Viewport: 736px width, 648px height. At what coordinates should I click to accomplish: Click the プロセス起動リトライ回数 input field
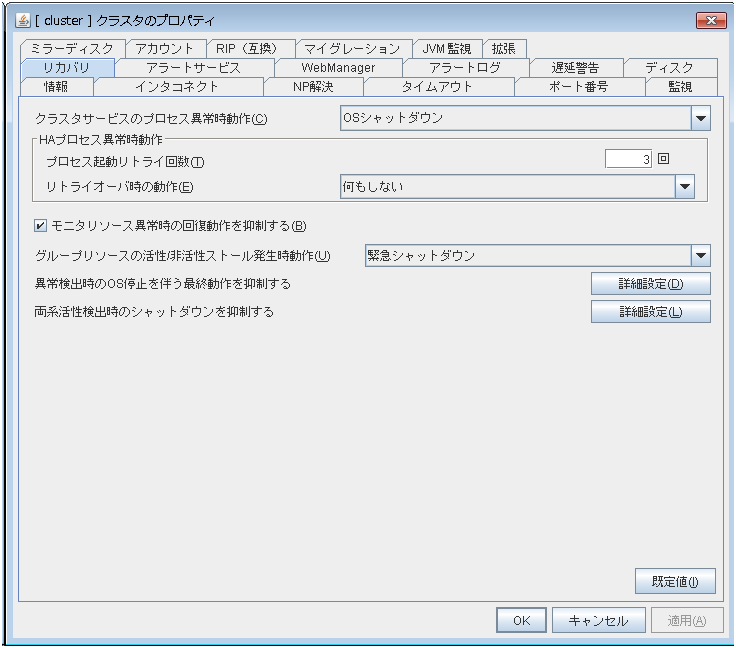click(629, 159)
